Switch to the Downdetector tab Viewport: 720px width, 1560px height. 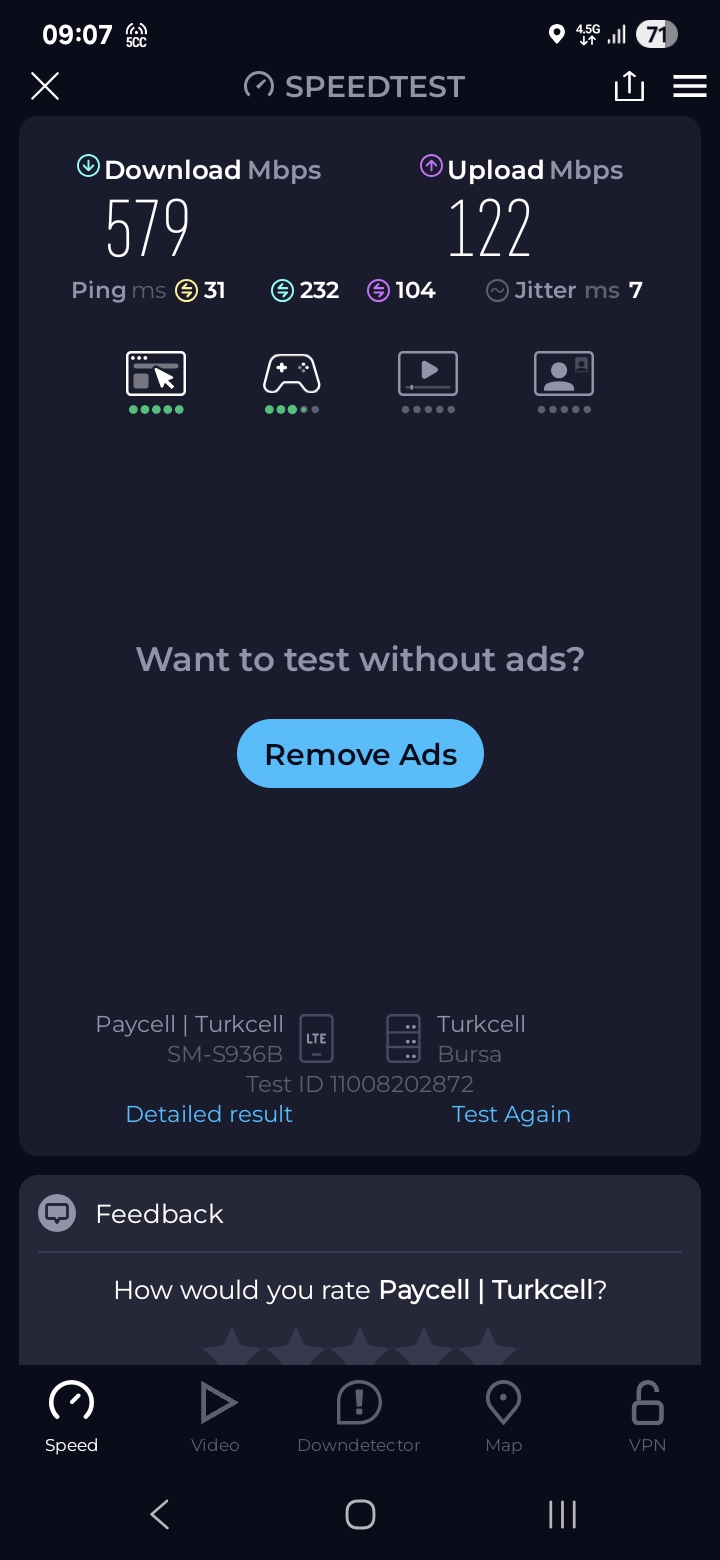click(x=359, y=1417)
